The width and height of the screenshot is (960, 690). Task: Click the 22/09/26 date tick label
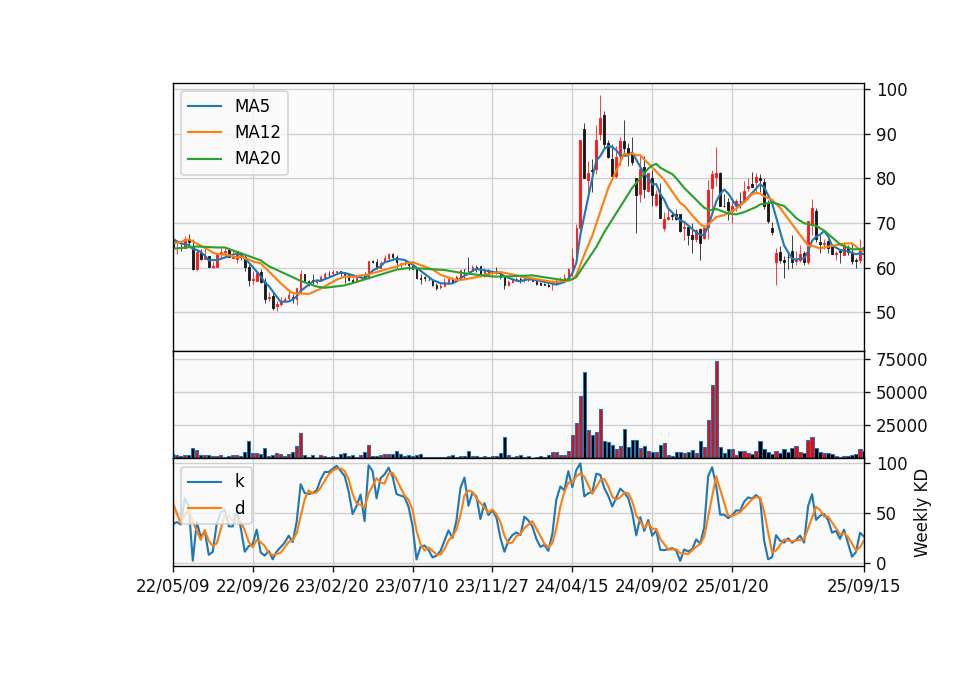pyautogui.click(x=253, y=586)
